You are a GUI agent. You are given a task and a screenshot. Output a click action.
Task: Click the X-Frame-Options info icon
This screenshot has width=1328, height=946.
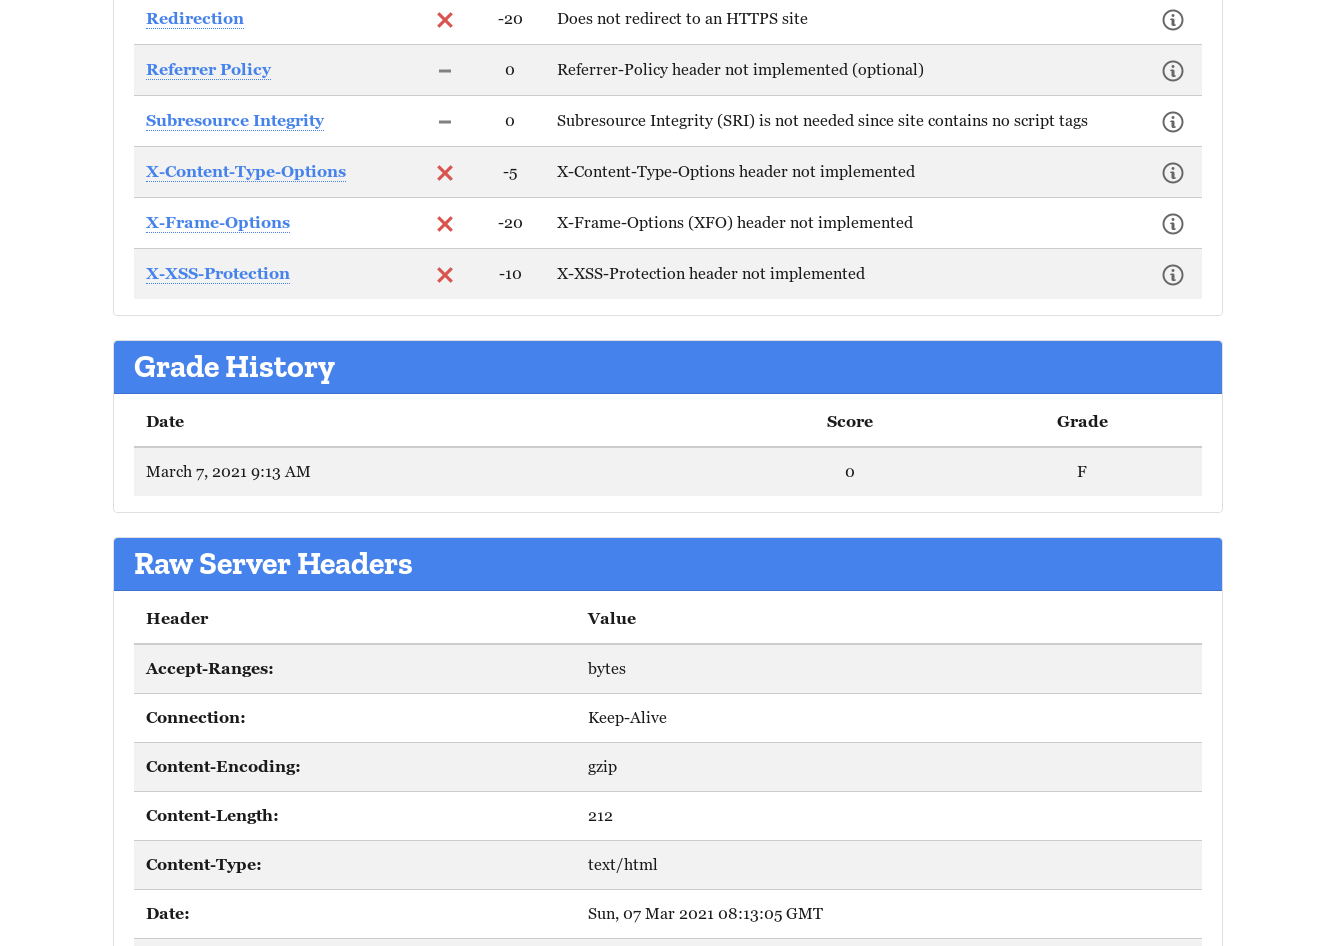pos(1172,224)
